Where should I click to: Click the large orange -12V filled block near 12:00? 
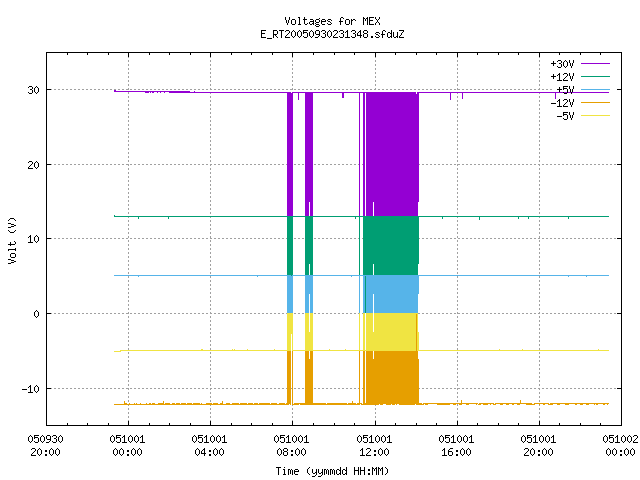tap(392, 378)
